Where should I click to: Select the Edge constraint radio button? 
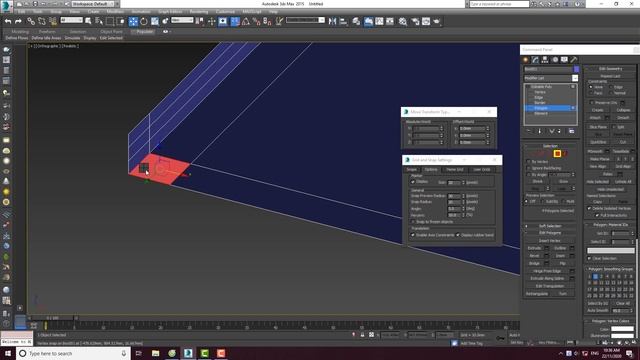click(x=611, y=87)
